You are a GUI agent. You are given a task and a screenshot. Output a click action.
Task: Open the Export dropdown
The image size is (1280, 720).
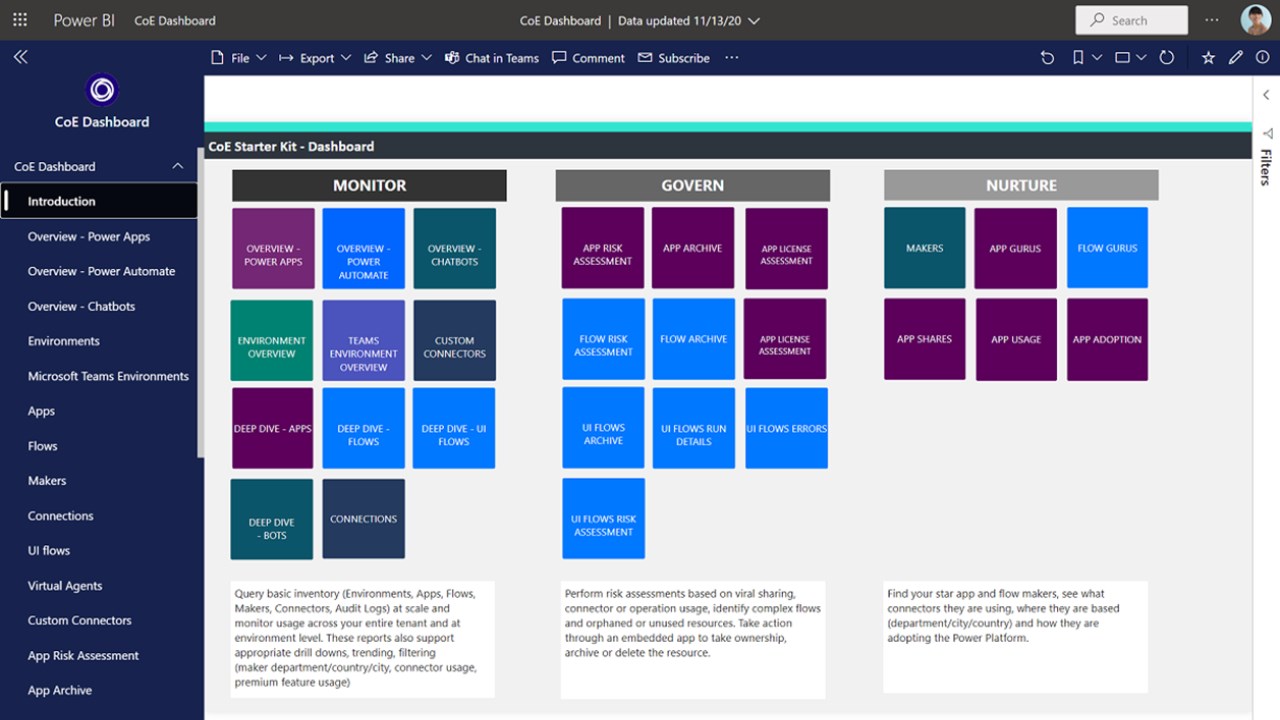[x=315, y=58]
